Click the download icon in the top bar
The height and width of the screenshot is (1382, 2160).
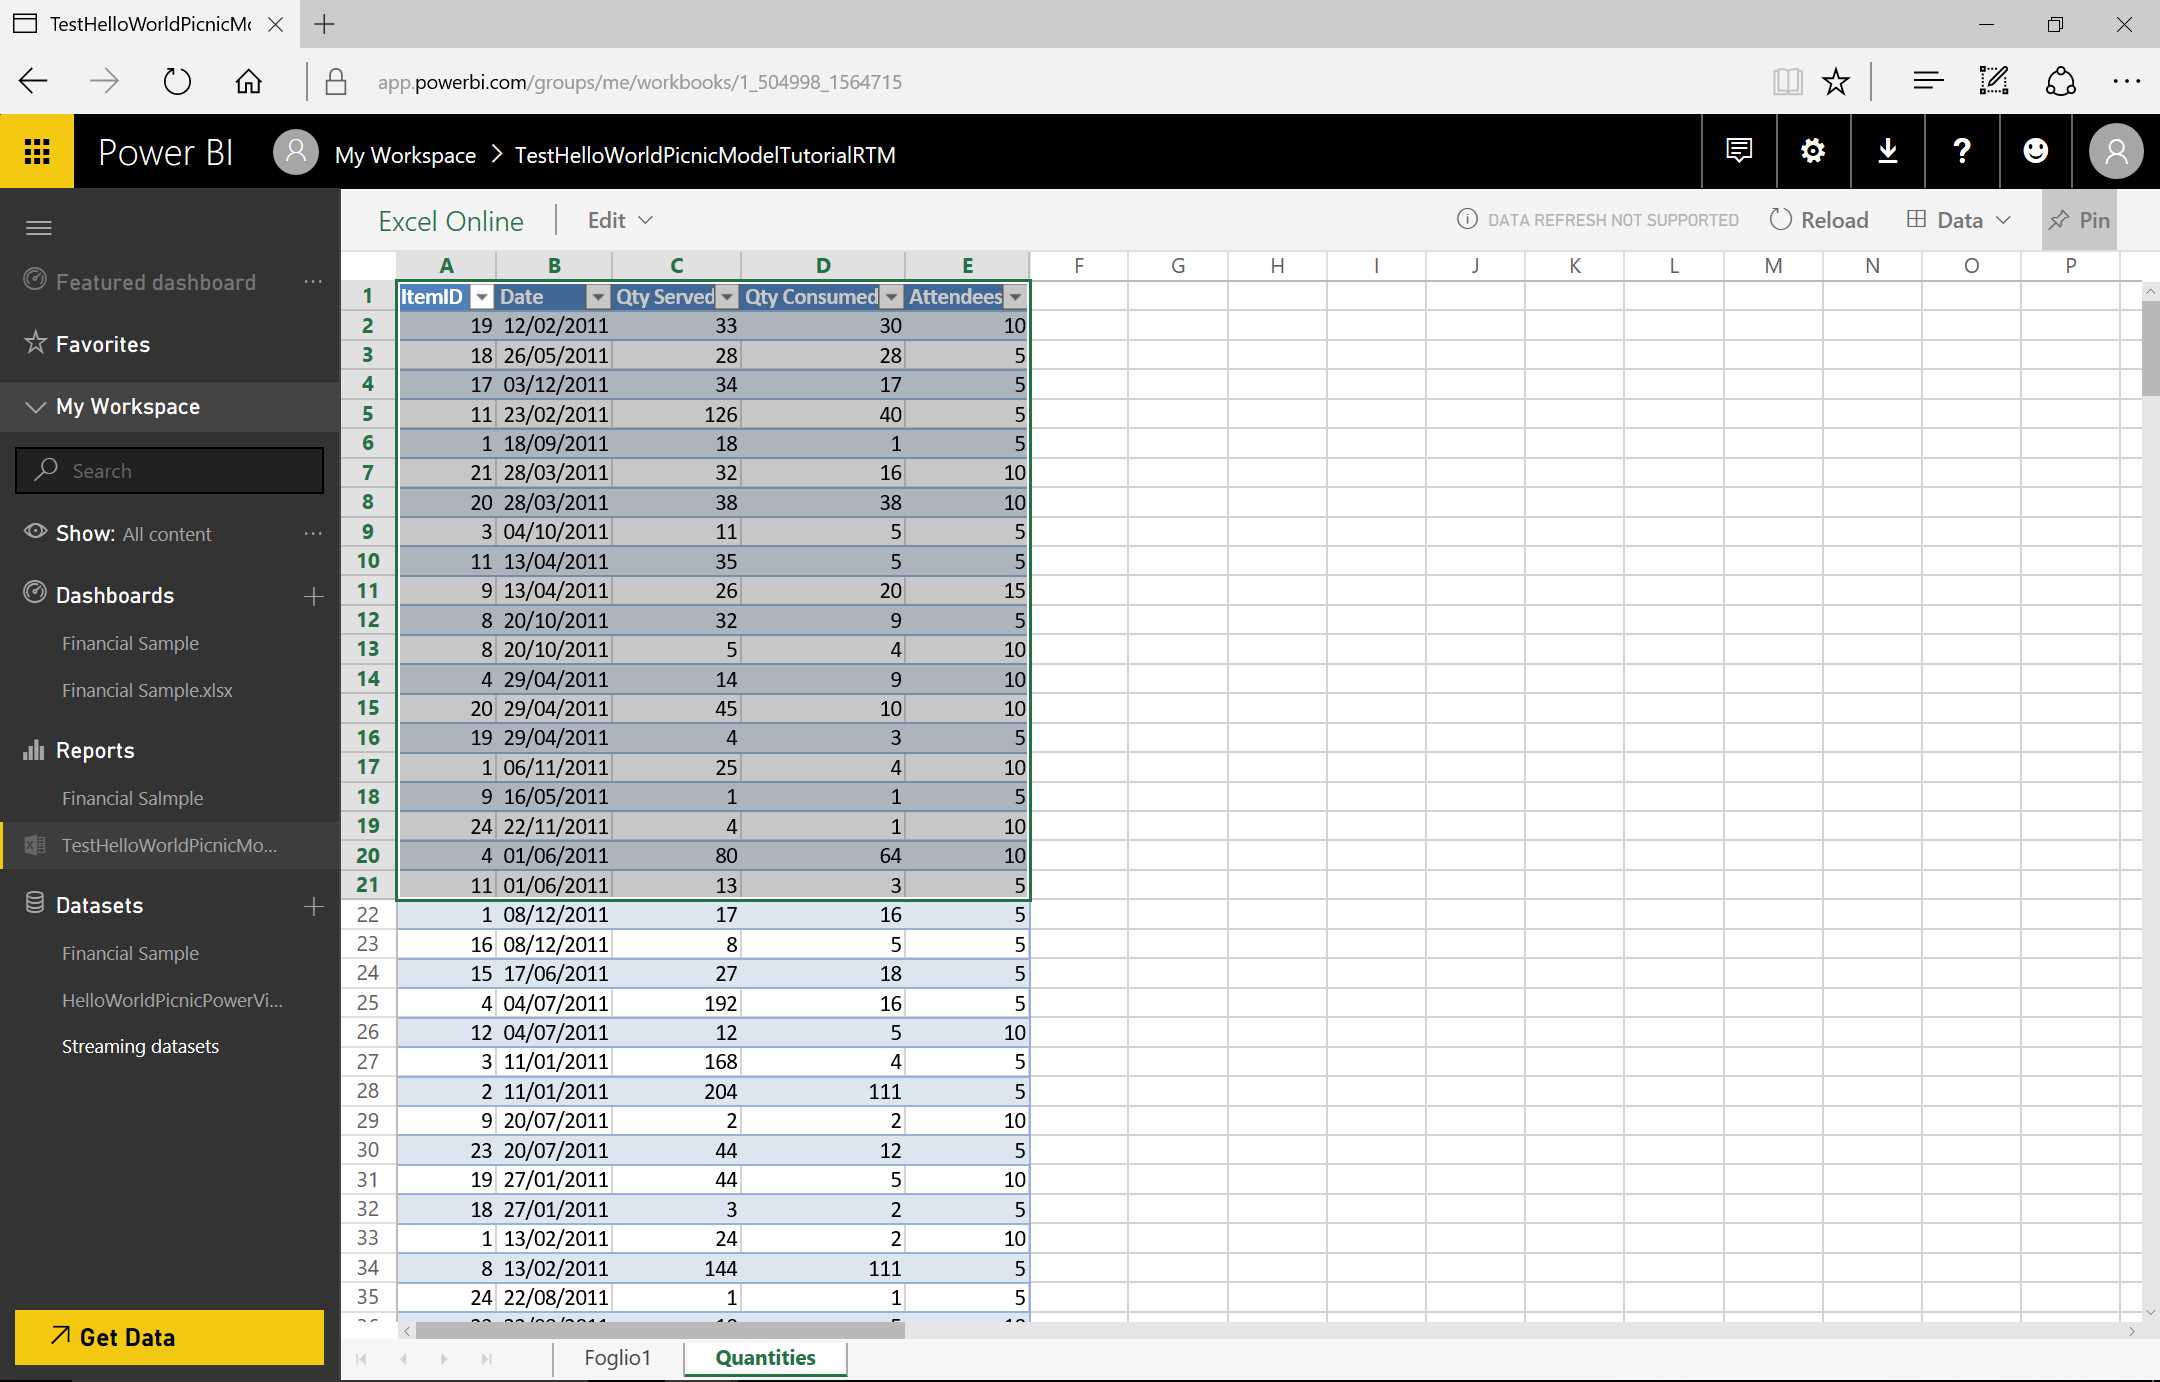pos(1886,151)
